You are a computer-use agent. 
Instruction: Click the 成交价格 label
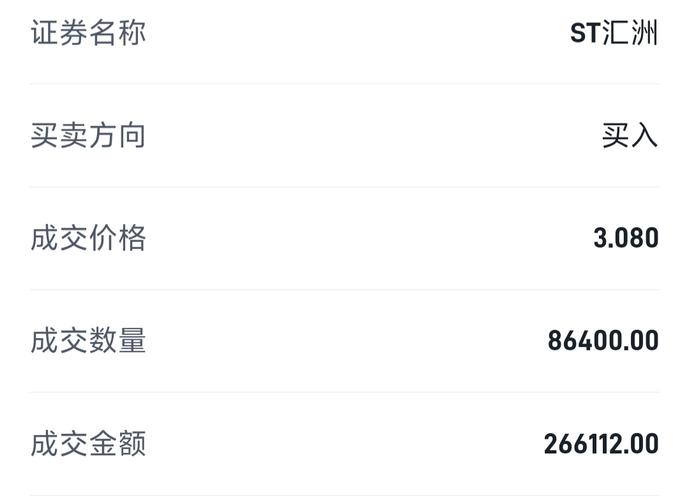pos(88,238)
